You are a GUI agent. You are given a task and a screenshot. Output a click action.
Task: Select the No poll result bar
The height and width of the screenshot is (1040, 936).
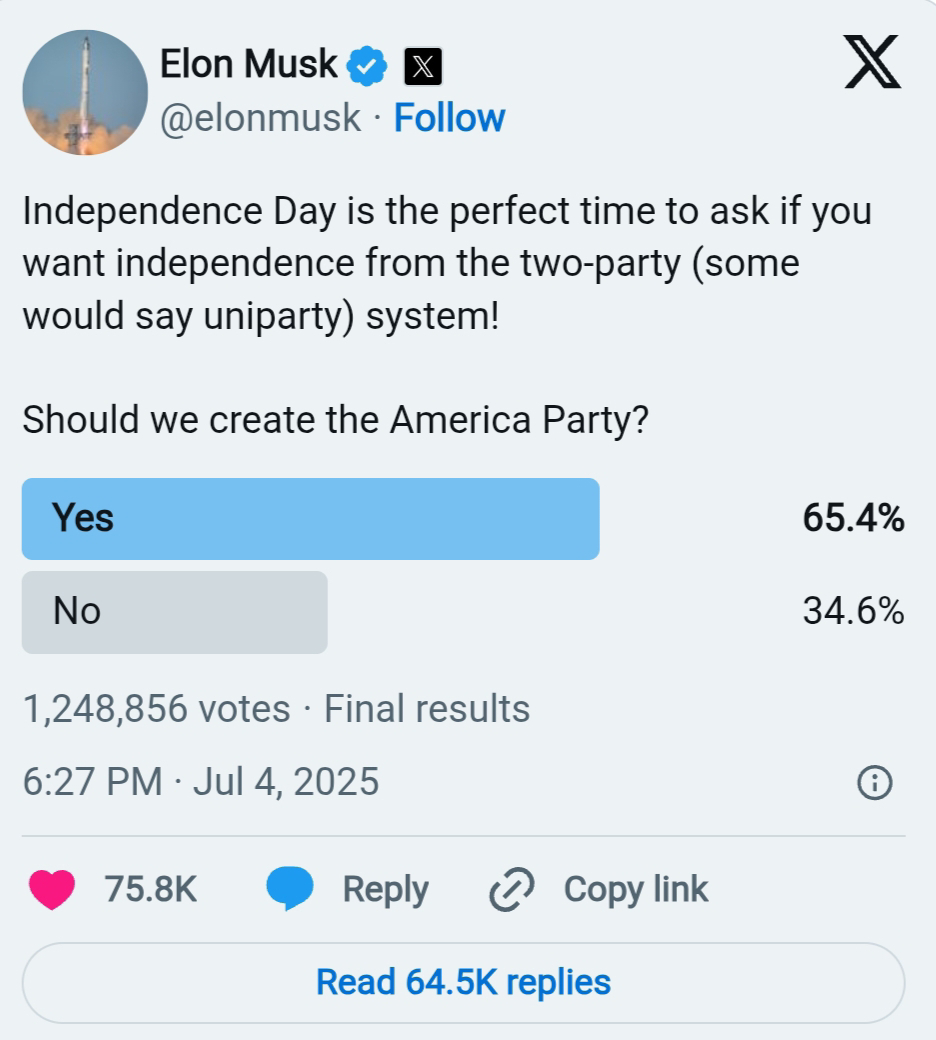click(175, 612)
